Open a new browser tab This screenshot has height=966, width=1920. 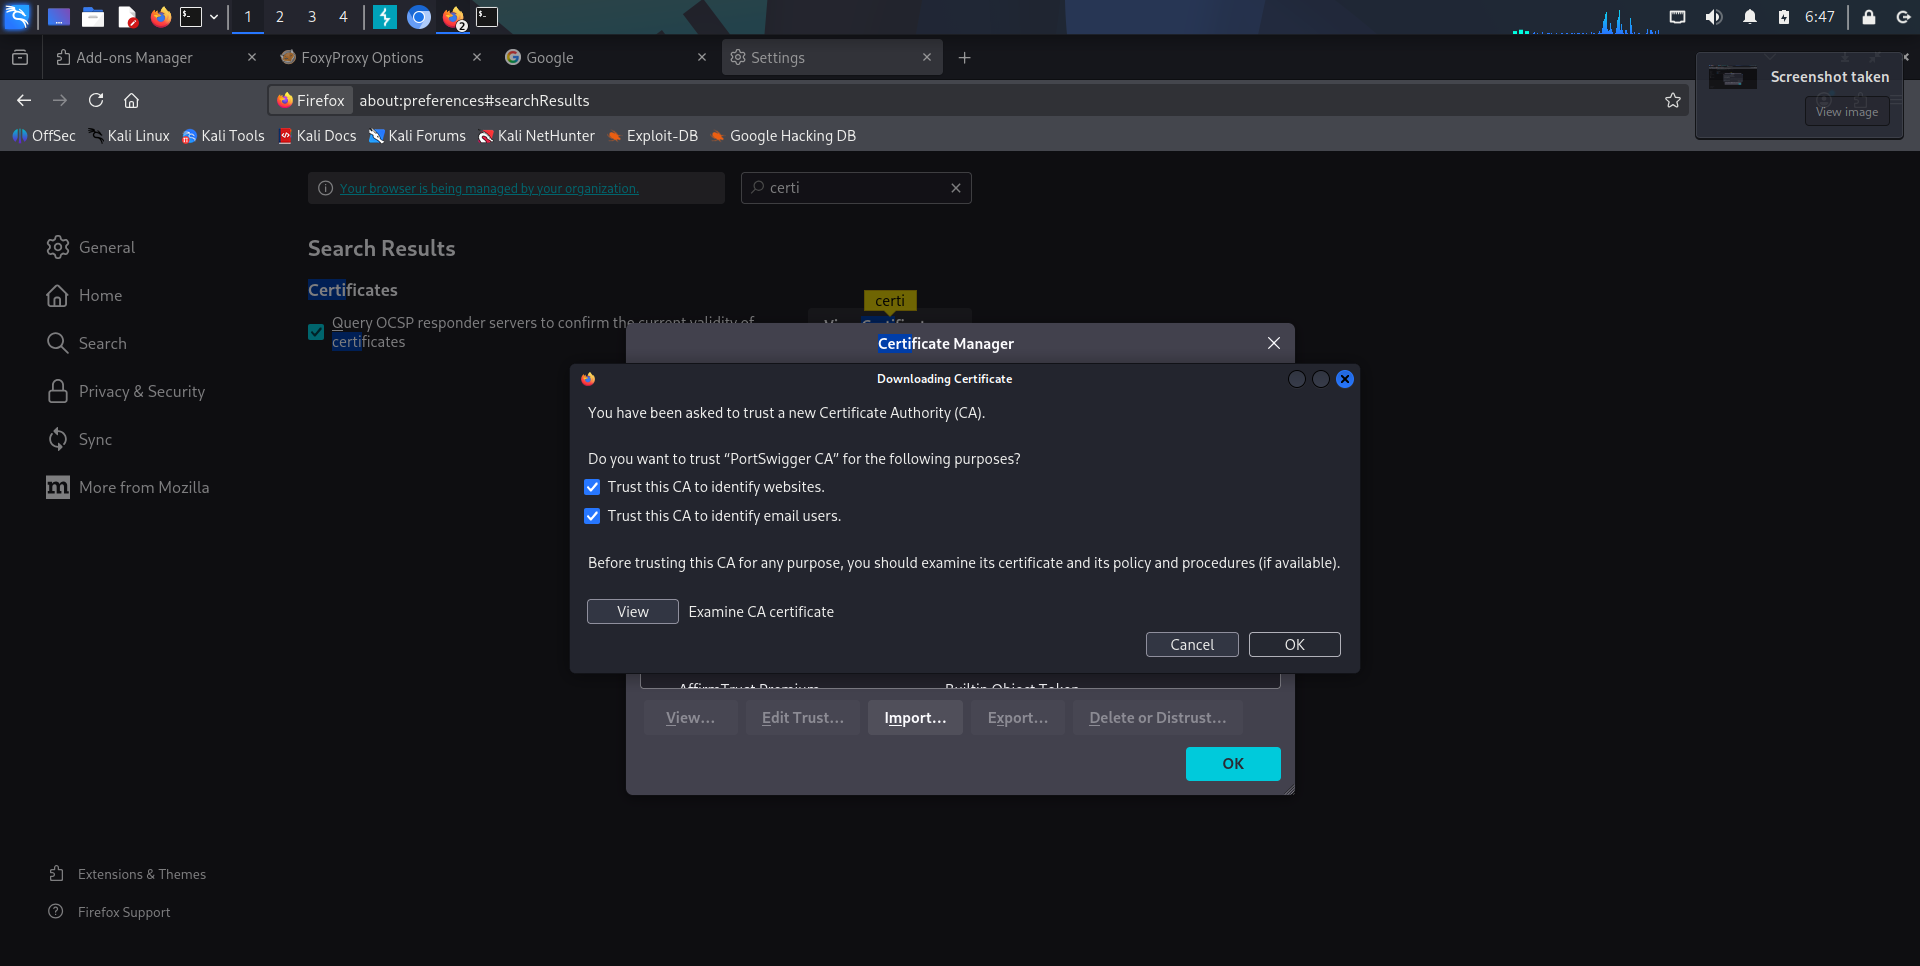(964, 58)
